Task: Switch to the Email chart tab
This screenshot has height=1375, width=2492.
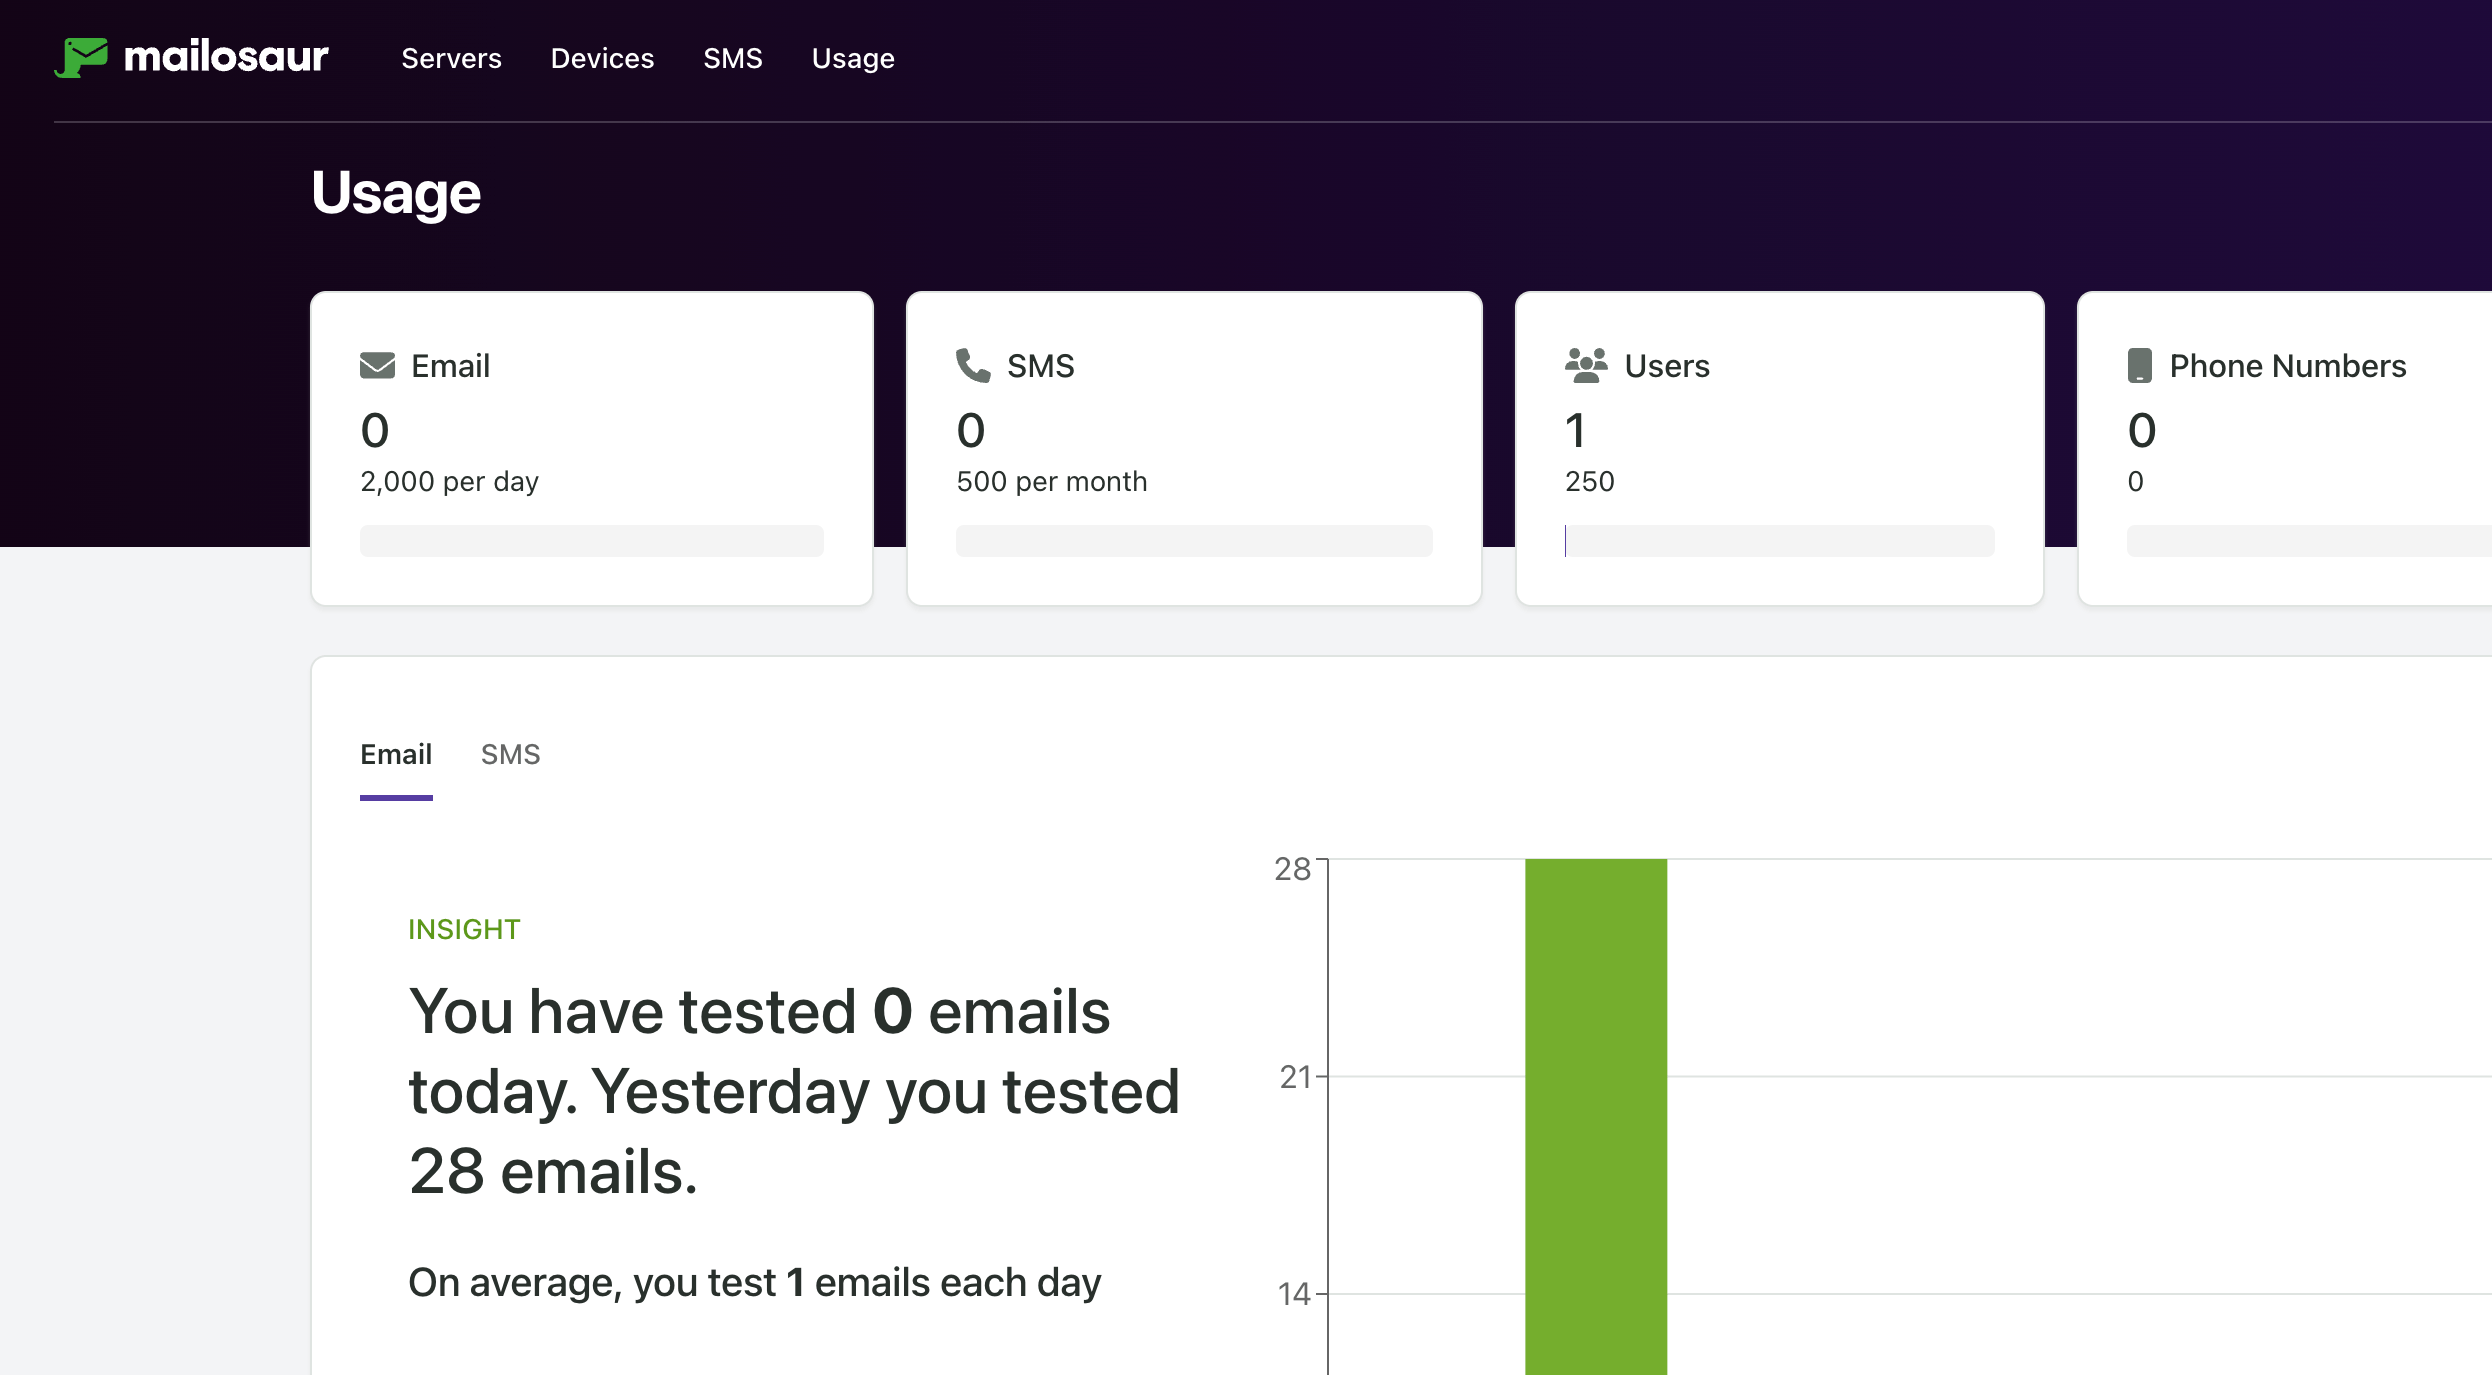Action: tap(396, 755)
